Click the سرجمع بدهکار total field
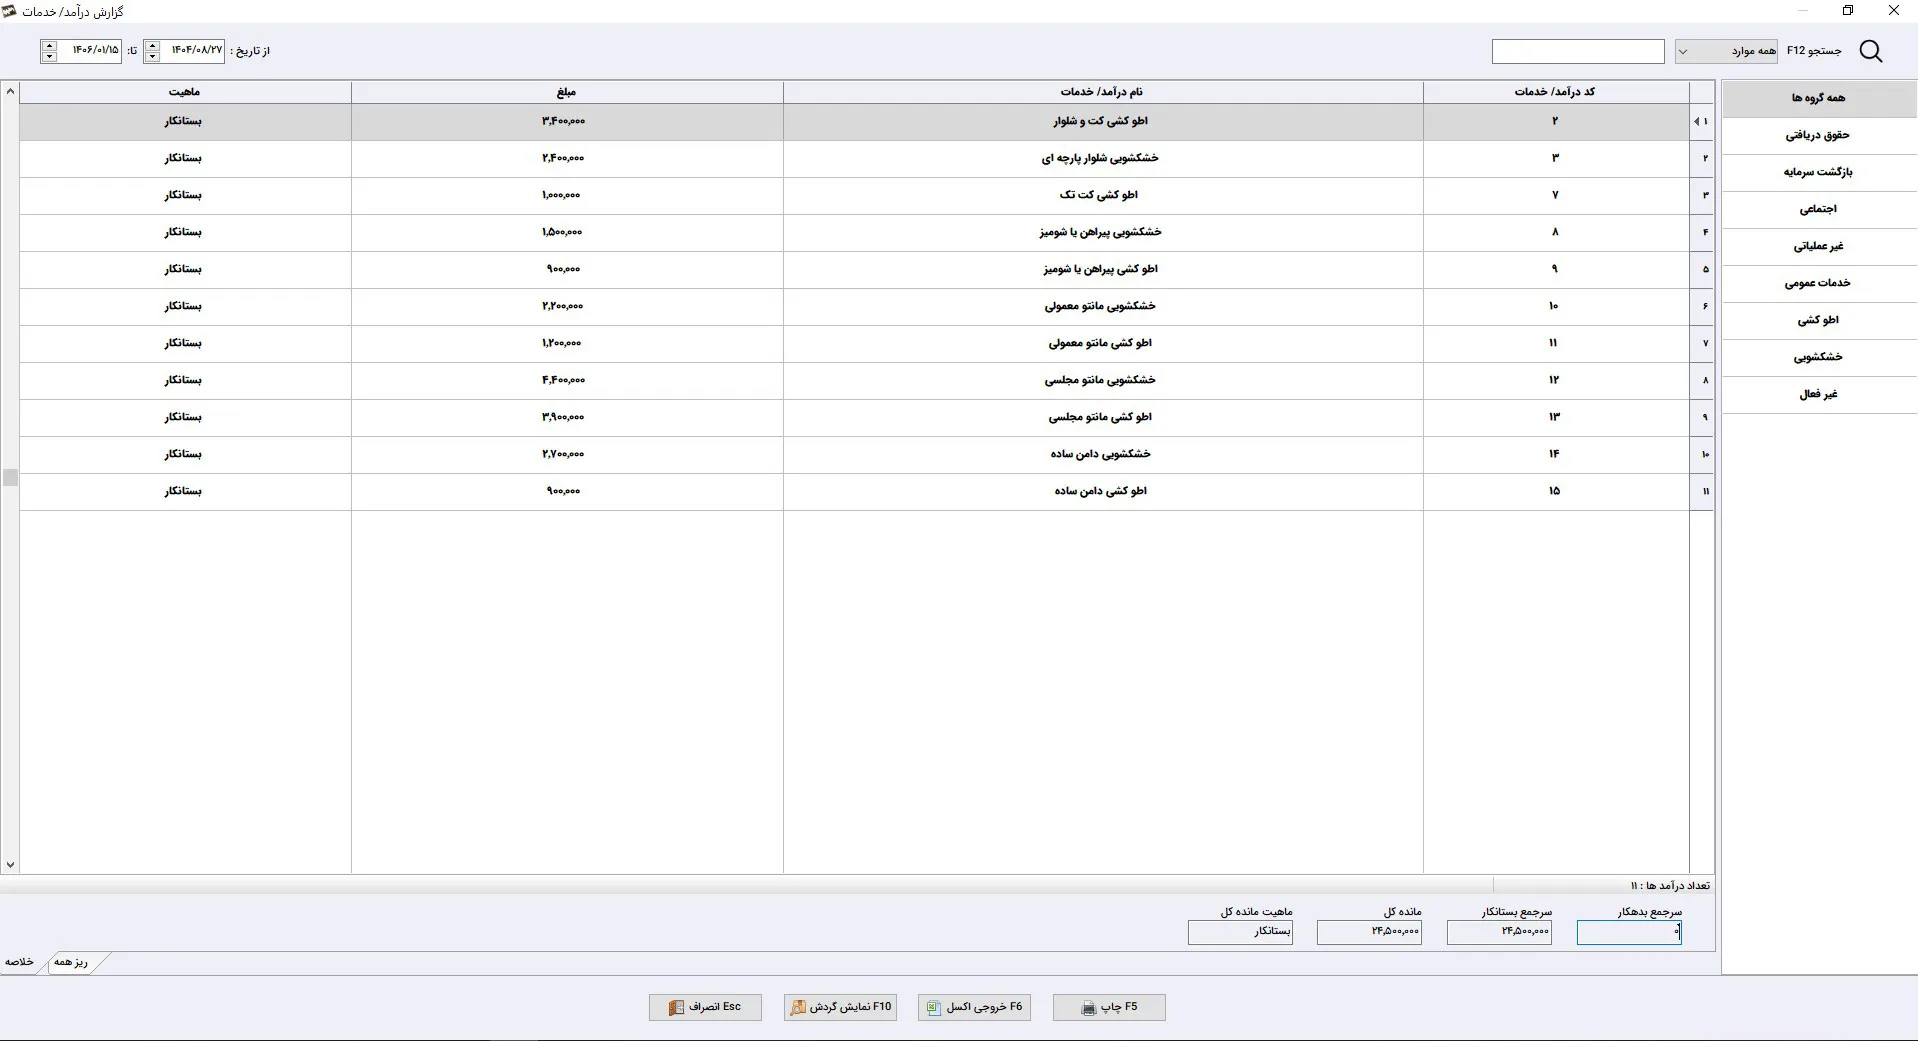 [1629, 932]
